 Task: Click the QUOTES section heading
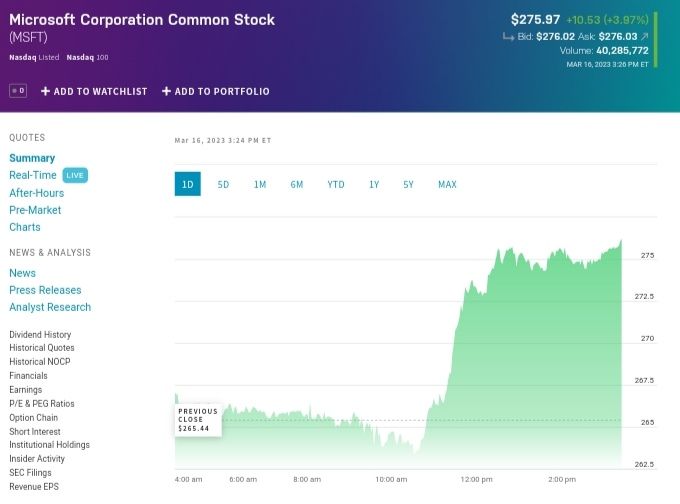[x=27, y=138]
